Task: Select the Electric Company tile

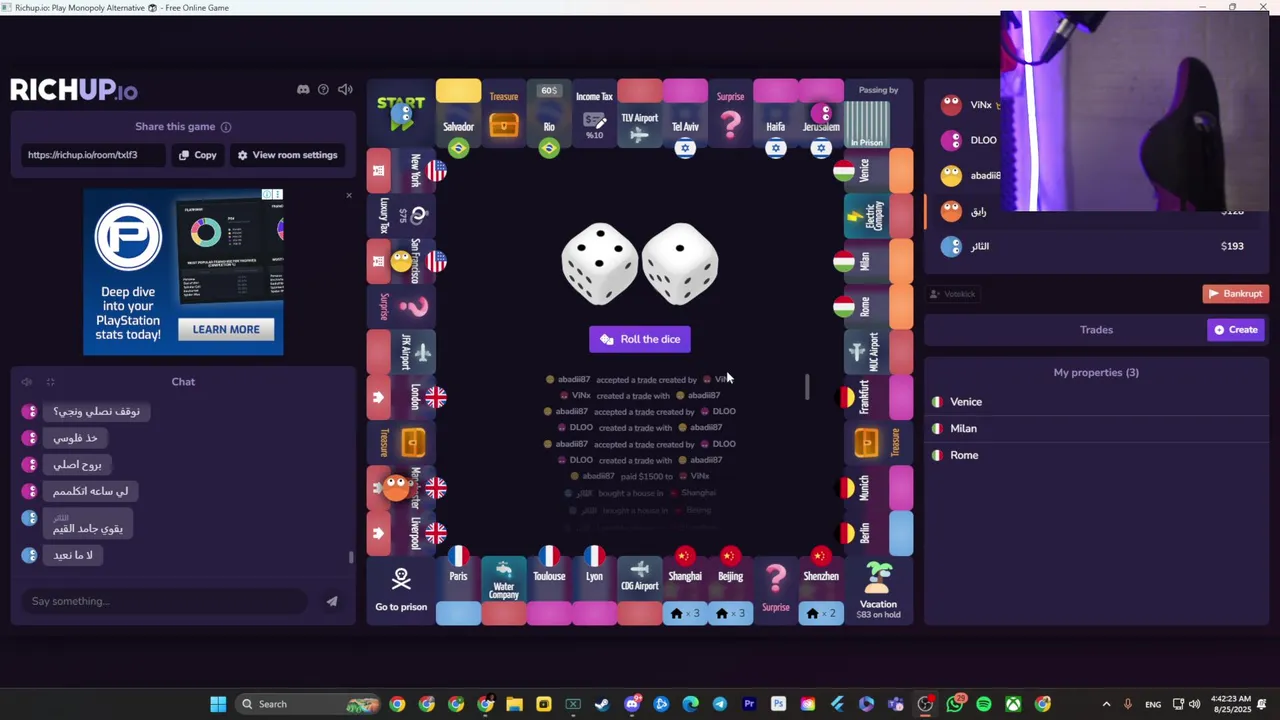Action: [879, 216]
